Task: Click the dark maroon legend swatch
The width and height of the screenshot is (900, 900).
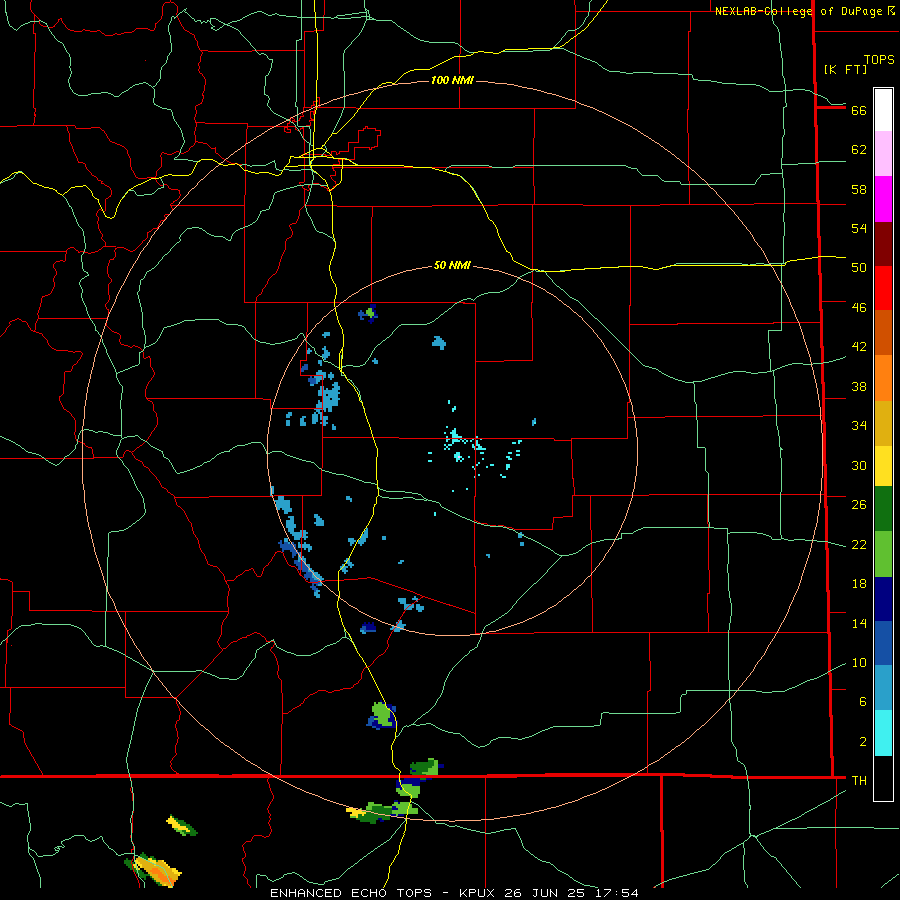Action: [883, 244]
